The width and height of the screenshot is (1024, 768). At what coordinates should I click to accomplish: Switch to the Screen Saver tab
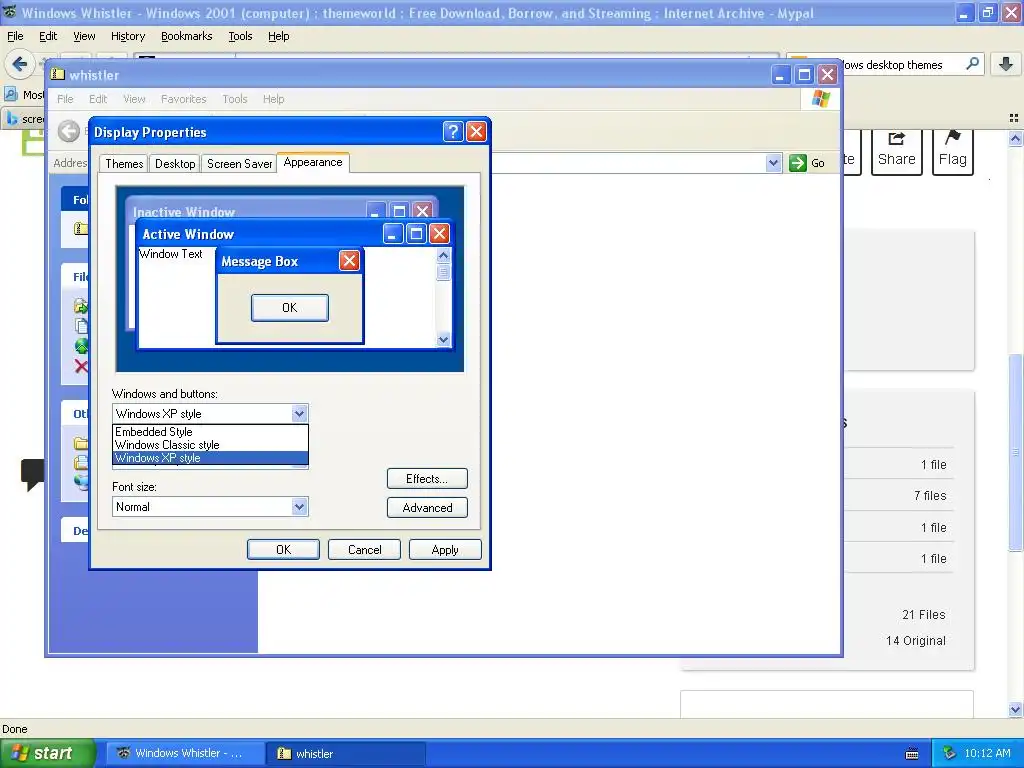(x=239, y=164)
